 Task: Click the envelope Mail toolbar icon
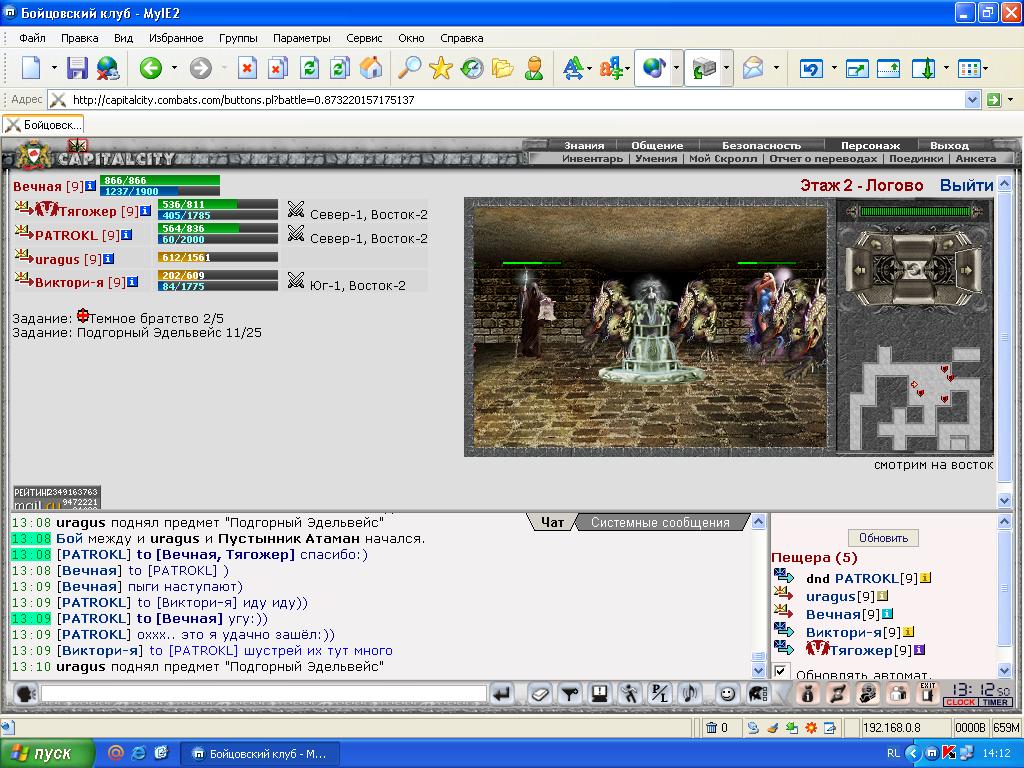753,68
